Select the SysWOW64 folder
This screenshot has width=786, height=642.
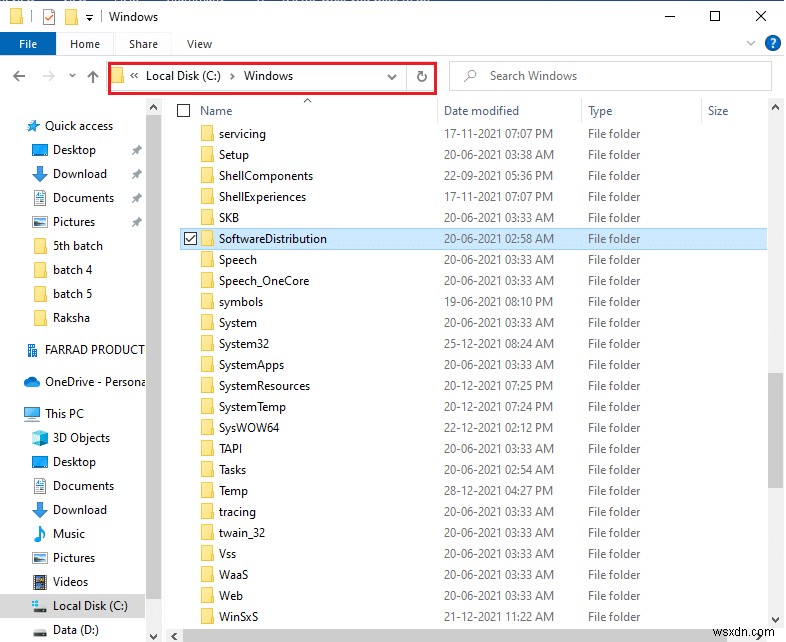tap(249, 427)
